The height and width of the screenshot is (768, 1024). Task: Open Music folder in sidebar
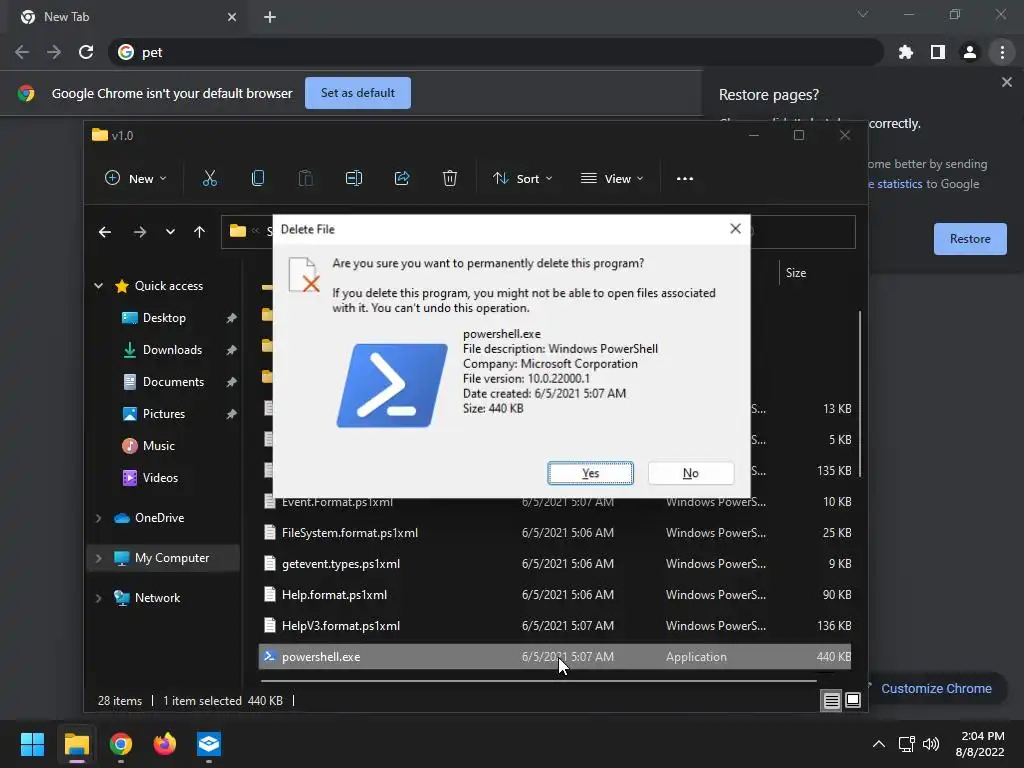(158, 445)
